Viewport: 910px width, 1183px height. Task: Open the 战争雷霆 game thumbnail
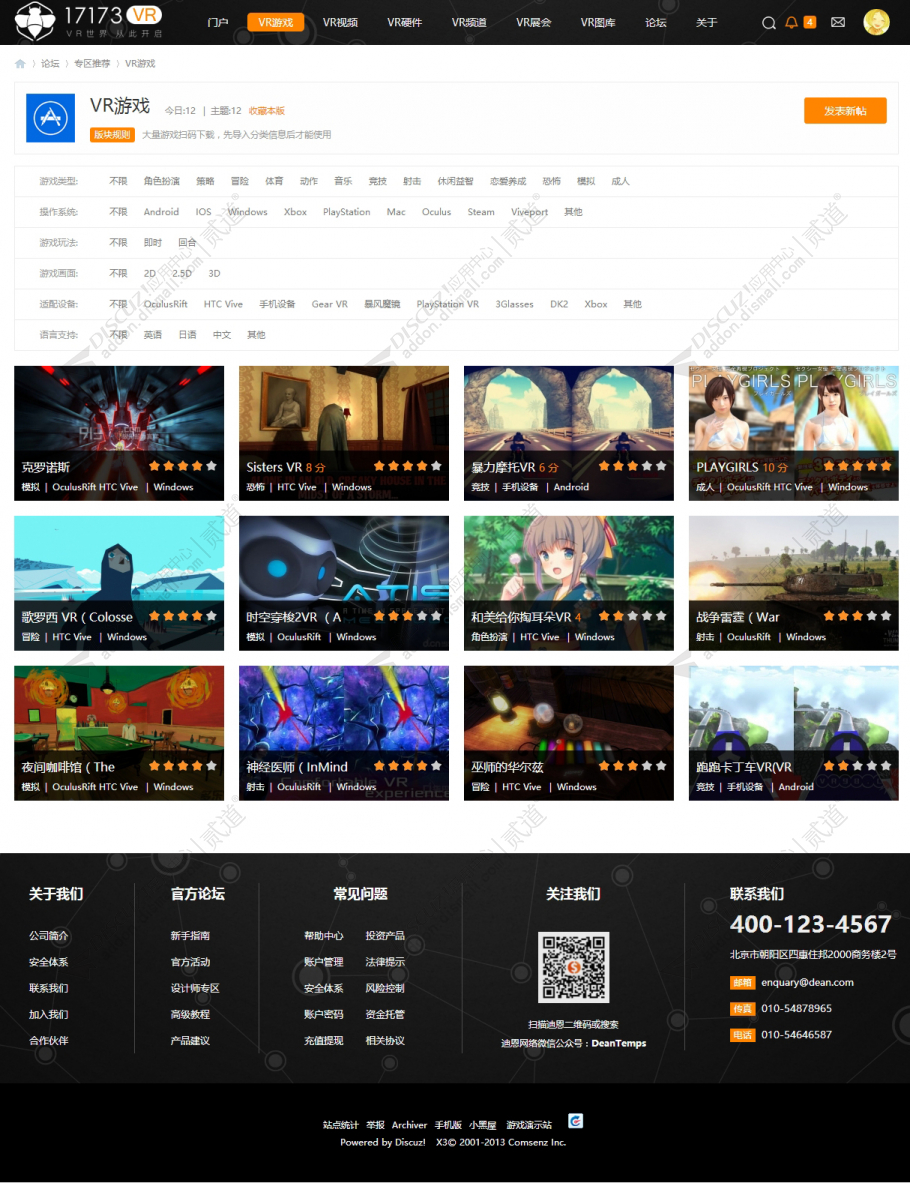(x=794, y=583)
